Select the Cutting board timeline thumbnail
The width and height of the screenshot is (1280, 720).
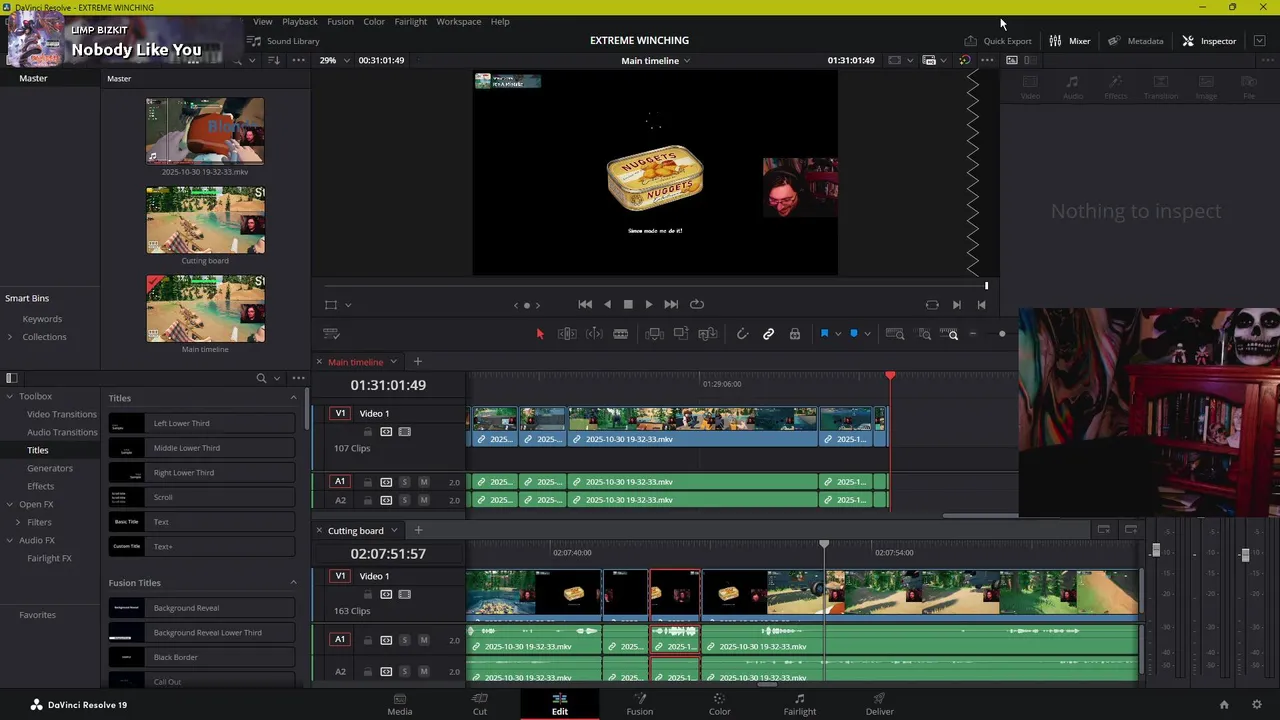pyautogui.click(x=205, y=220)
